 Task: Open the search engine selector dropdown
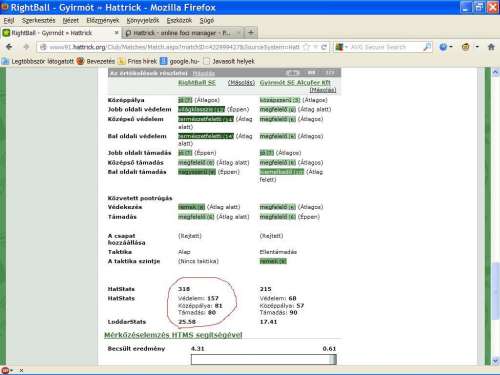pos(341,47)
